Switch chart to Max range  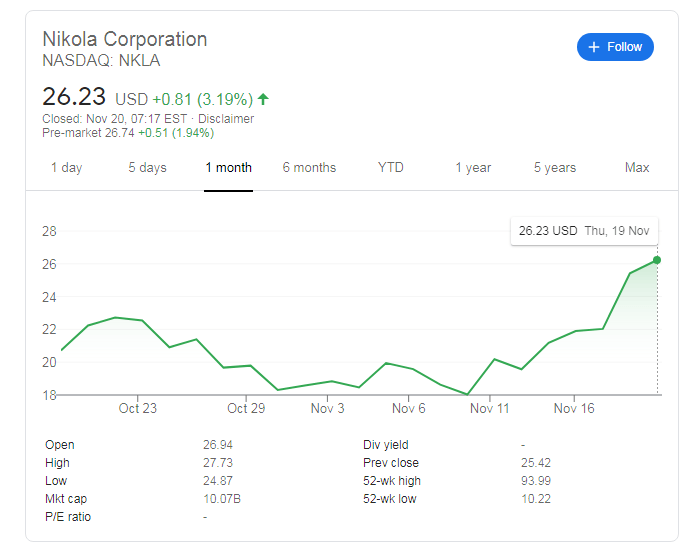(x=637, y=168)
